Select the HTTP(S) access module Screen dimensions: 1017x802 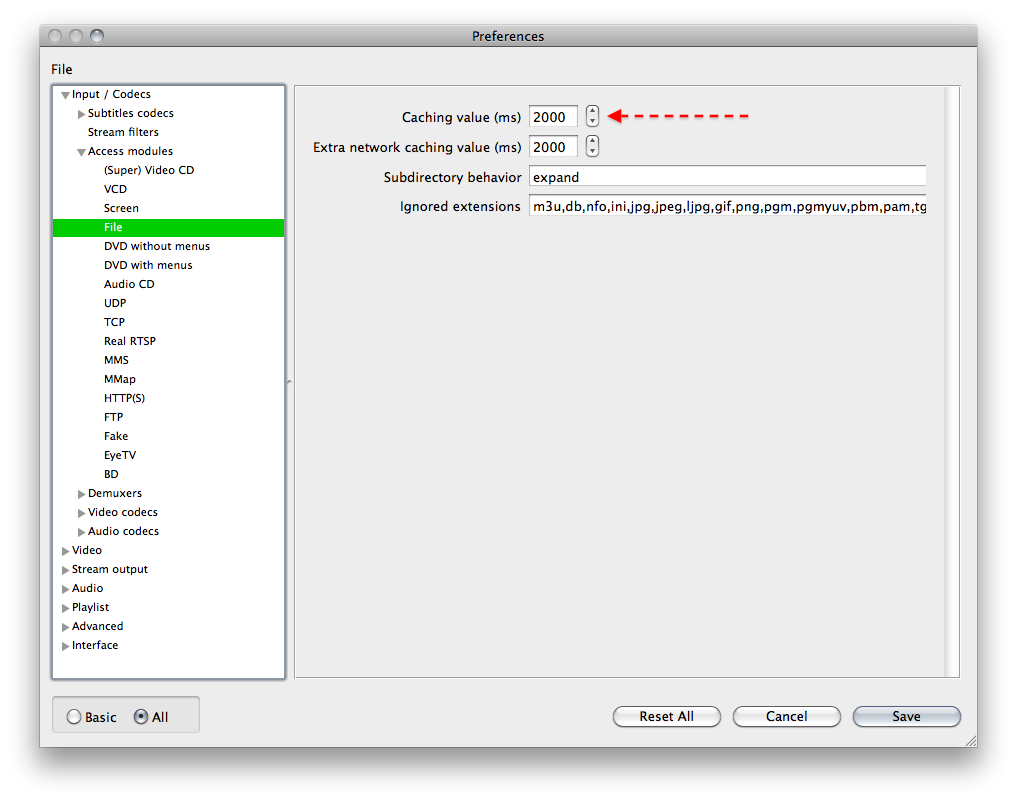125,398
